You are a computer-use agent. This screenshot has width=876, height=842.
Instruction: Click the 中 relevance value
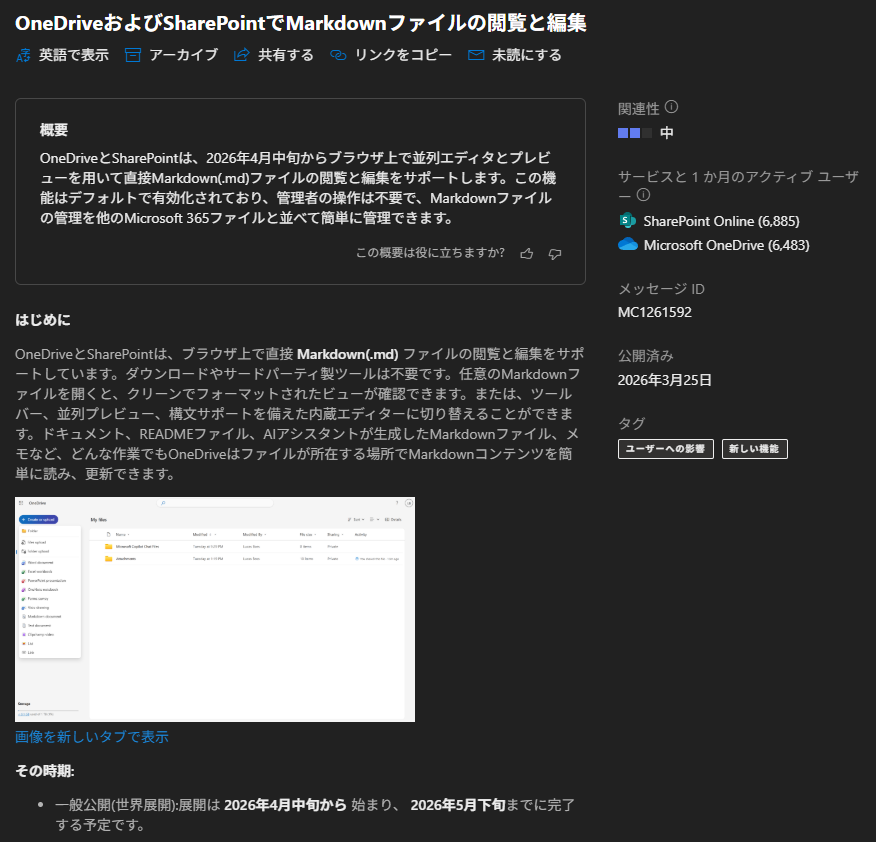tap(666, 133)
